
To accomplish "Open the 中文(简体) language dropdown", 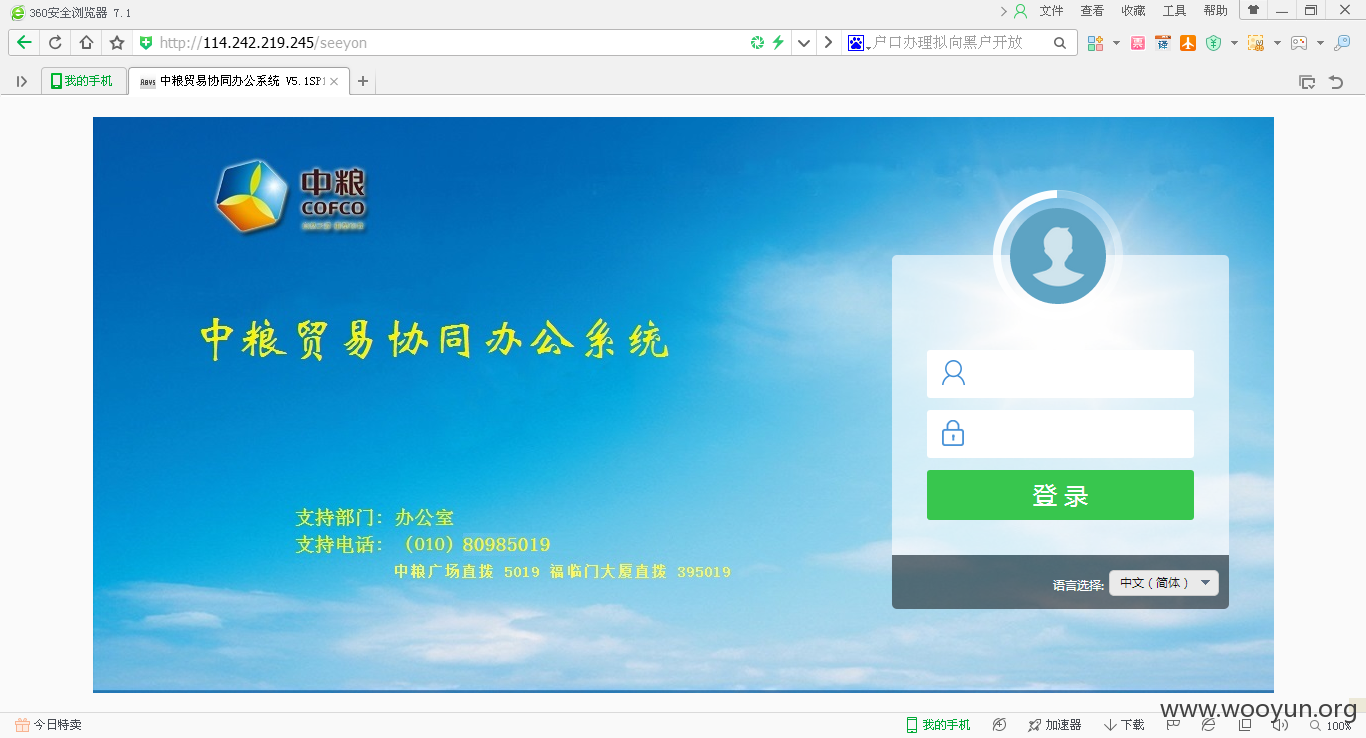I will (1164, 583).
